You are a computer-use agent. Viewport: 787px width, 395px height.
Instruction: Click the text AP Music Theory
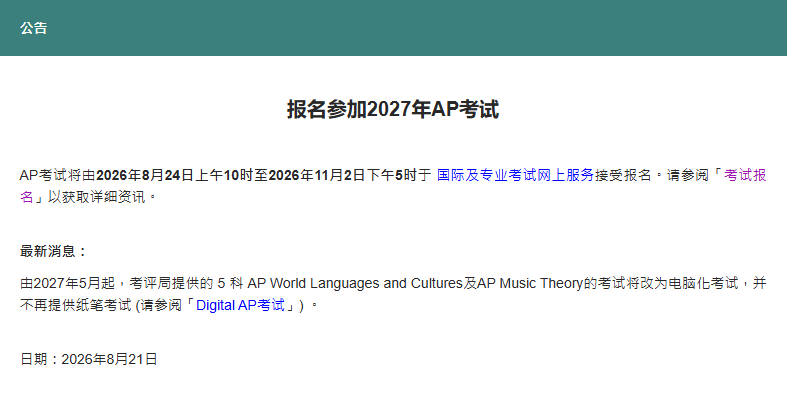pyautogui.click(x=530, y=284)
